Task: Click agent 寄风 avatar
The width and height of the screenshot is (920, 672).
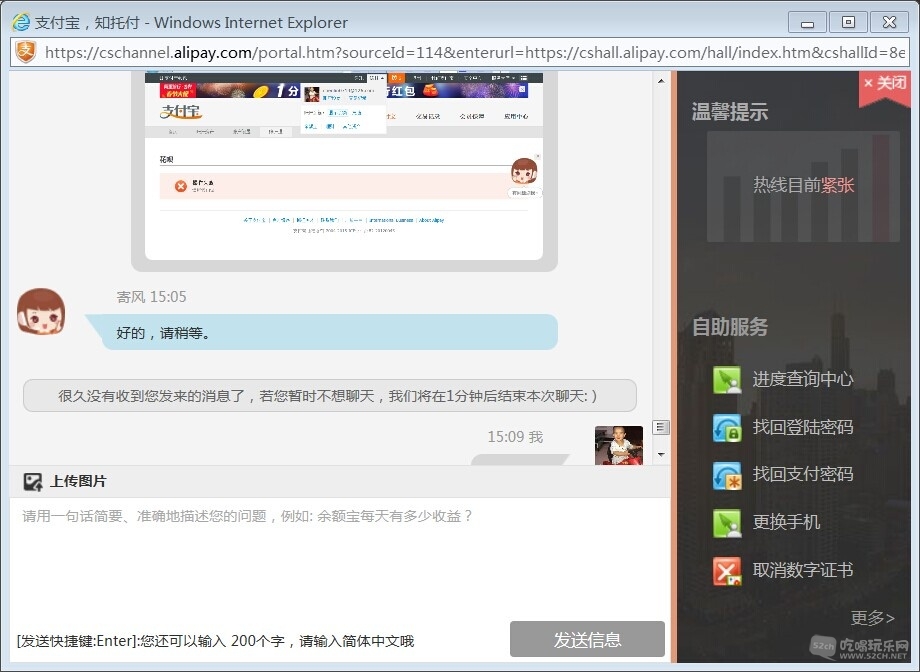Action: (x=41, y=312)
